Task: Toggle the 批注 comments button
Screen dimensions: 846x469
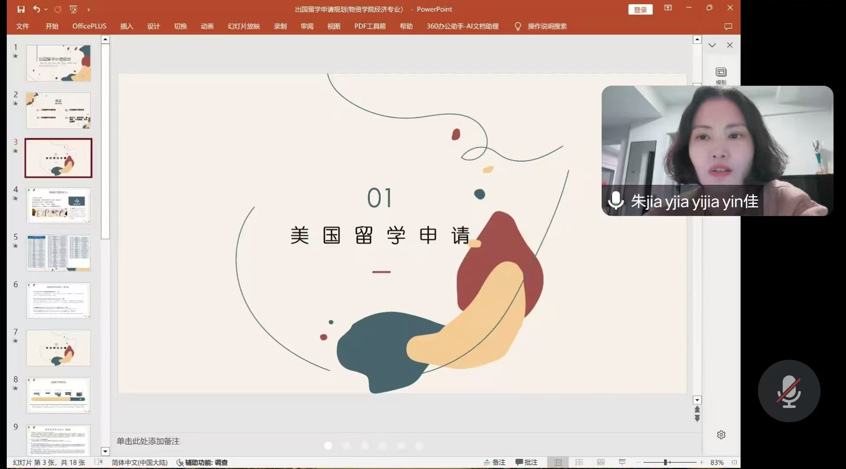Action: coord(526,463)
